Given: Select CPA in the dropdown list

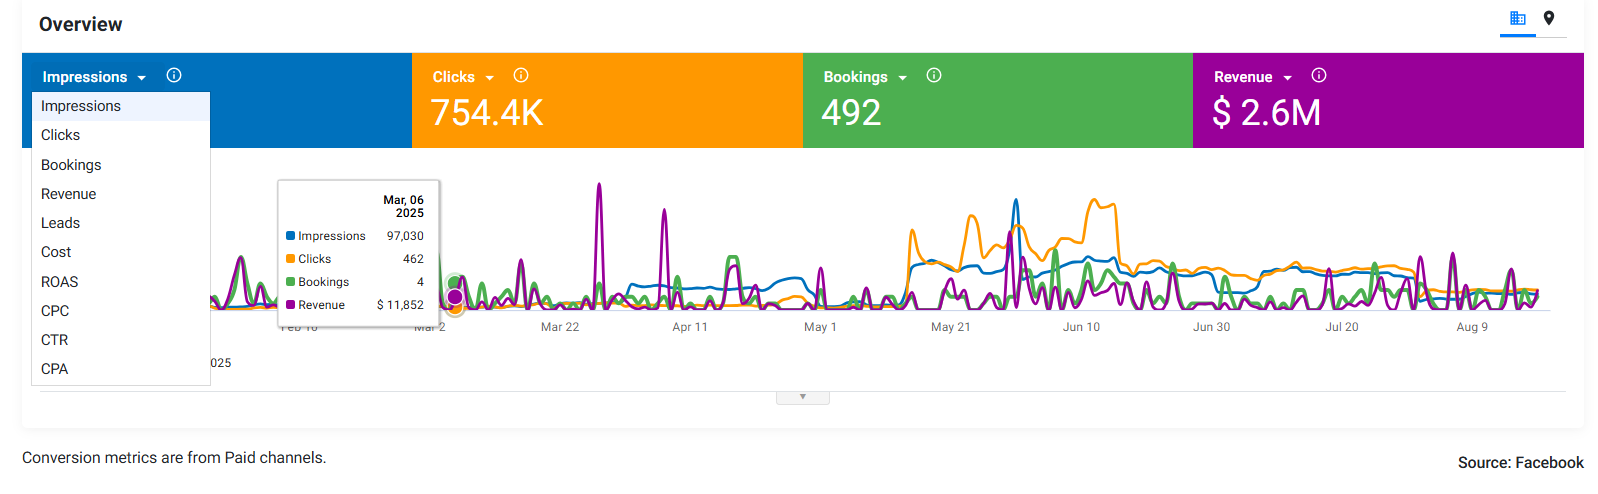Looking at the screenshot, I should [x=121, y=369].
